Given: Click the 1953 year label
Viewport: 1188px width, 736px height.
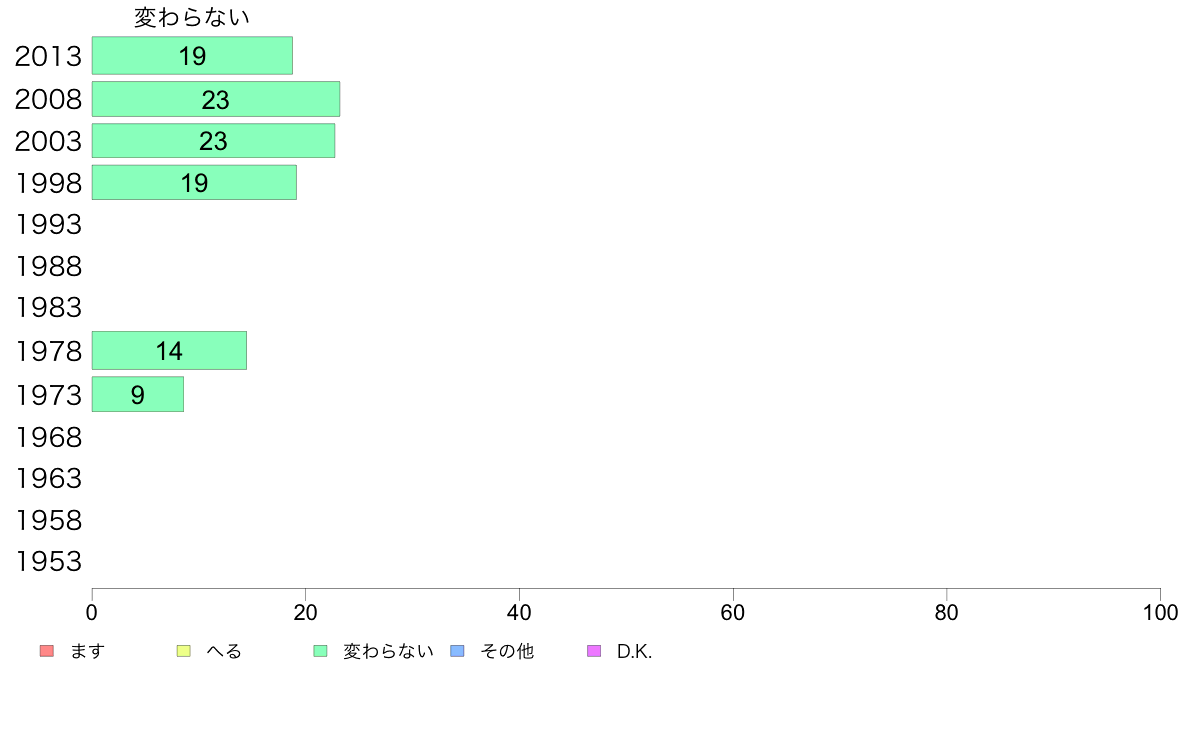Looking at the screenshot, I should click(48, 562).
